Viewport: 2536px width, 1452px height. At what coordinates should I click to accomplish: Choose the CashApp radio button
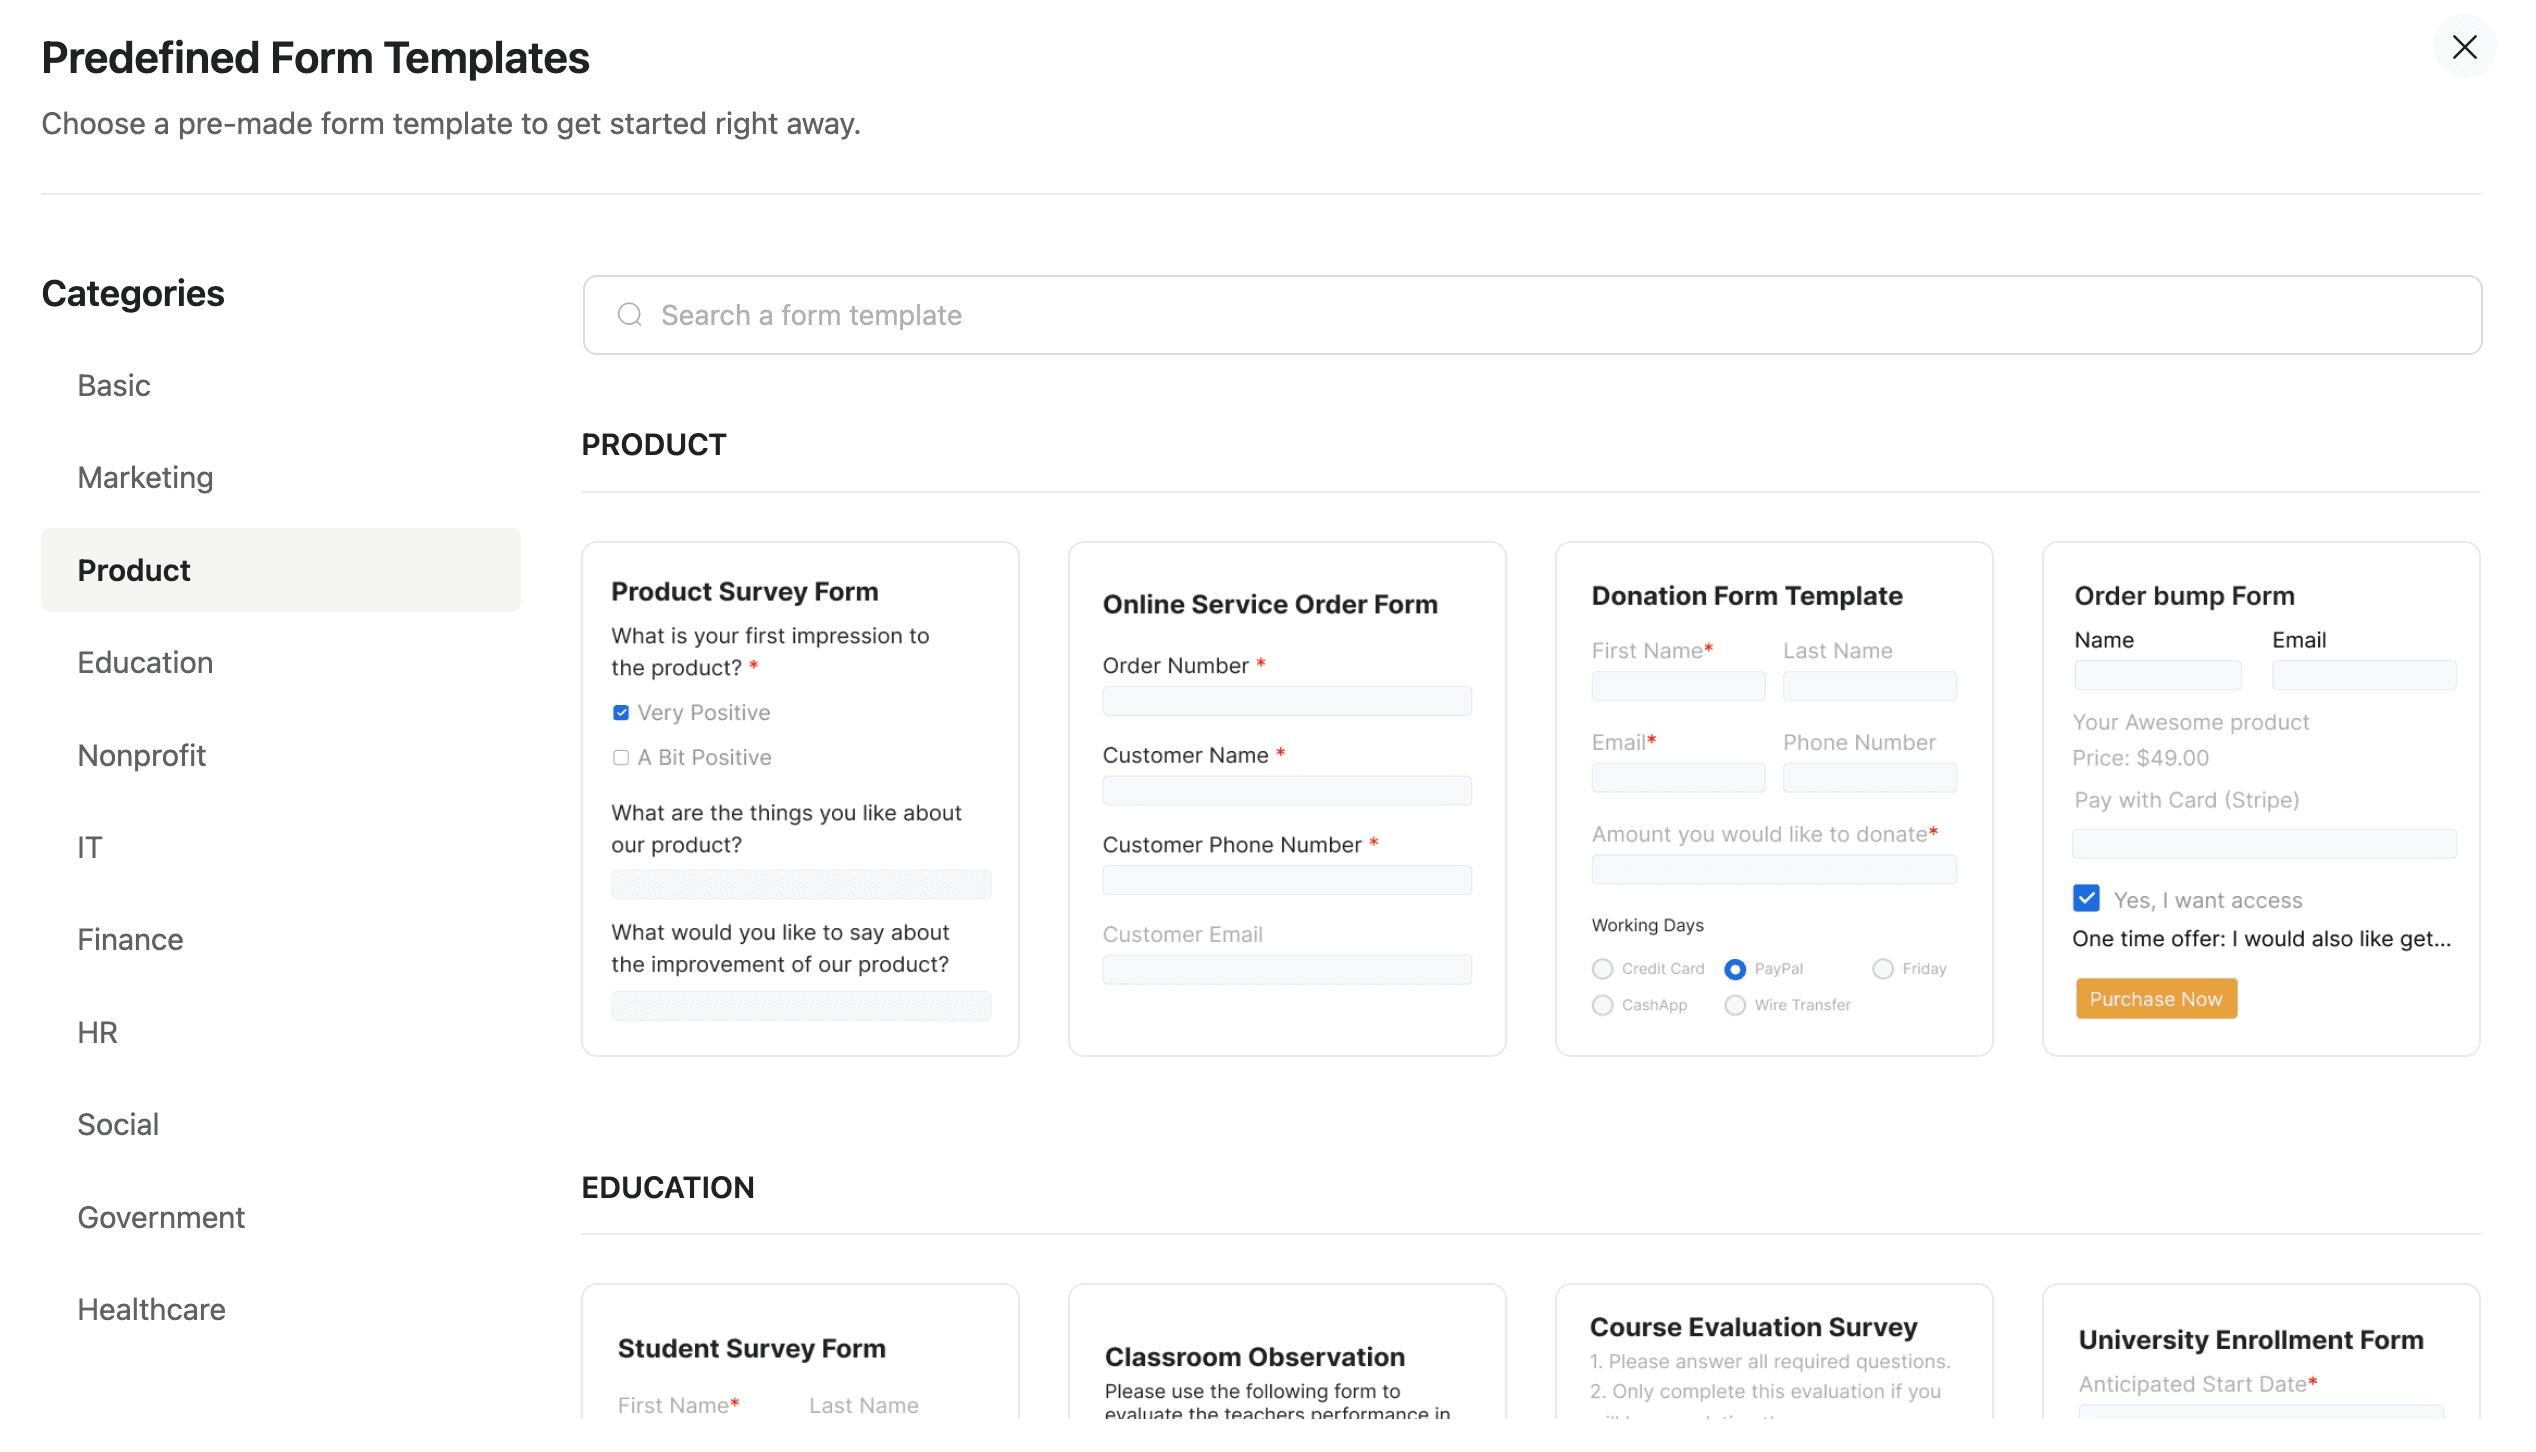pyautogui.click(x=1602, y=1005)
